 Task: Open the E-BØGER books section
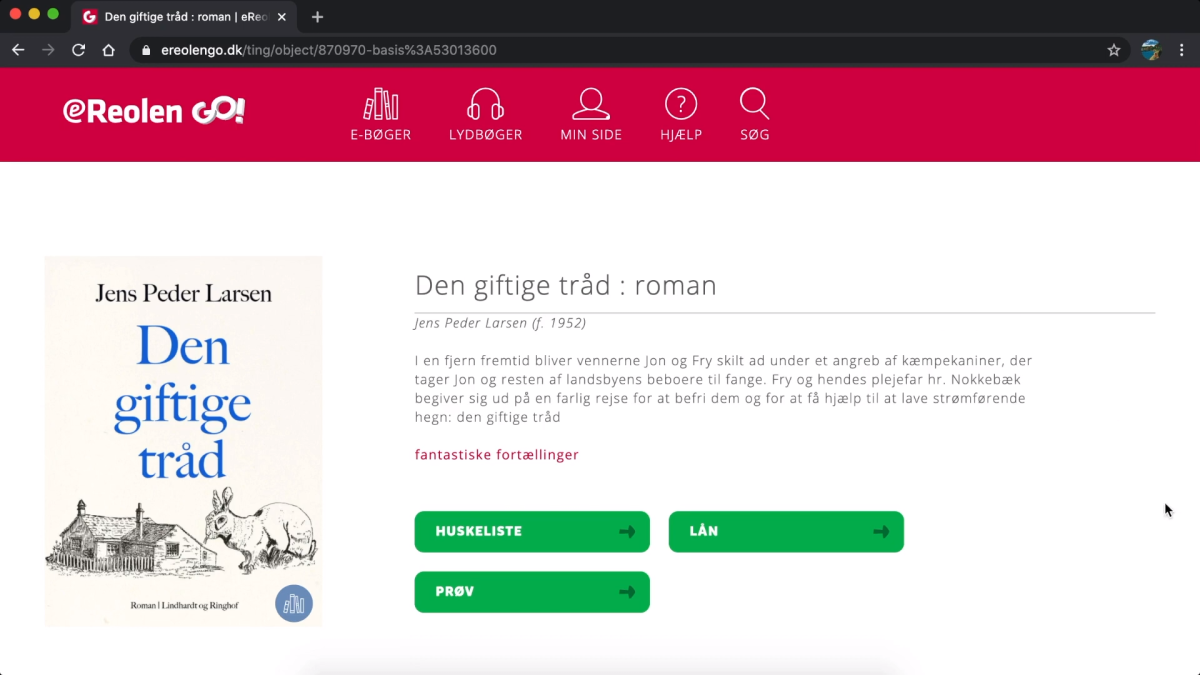[380, 114]
